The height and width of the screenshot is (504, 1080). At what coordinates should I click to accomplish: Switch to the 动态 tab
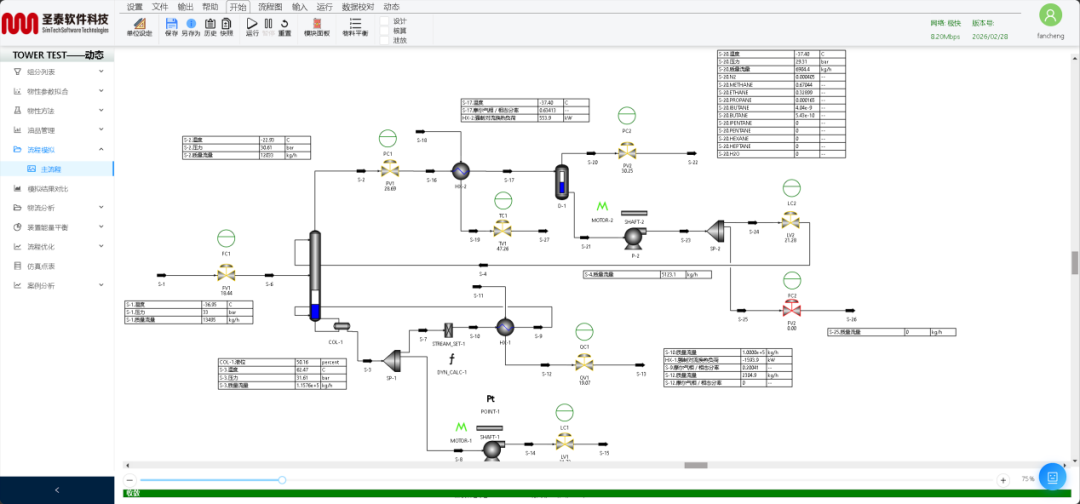(x=391, y=7)
